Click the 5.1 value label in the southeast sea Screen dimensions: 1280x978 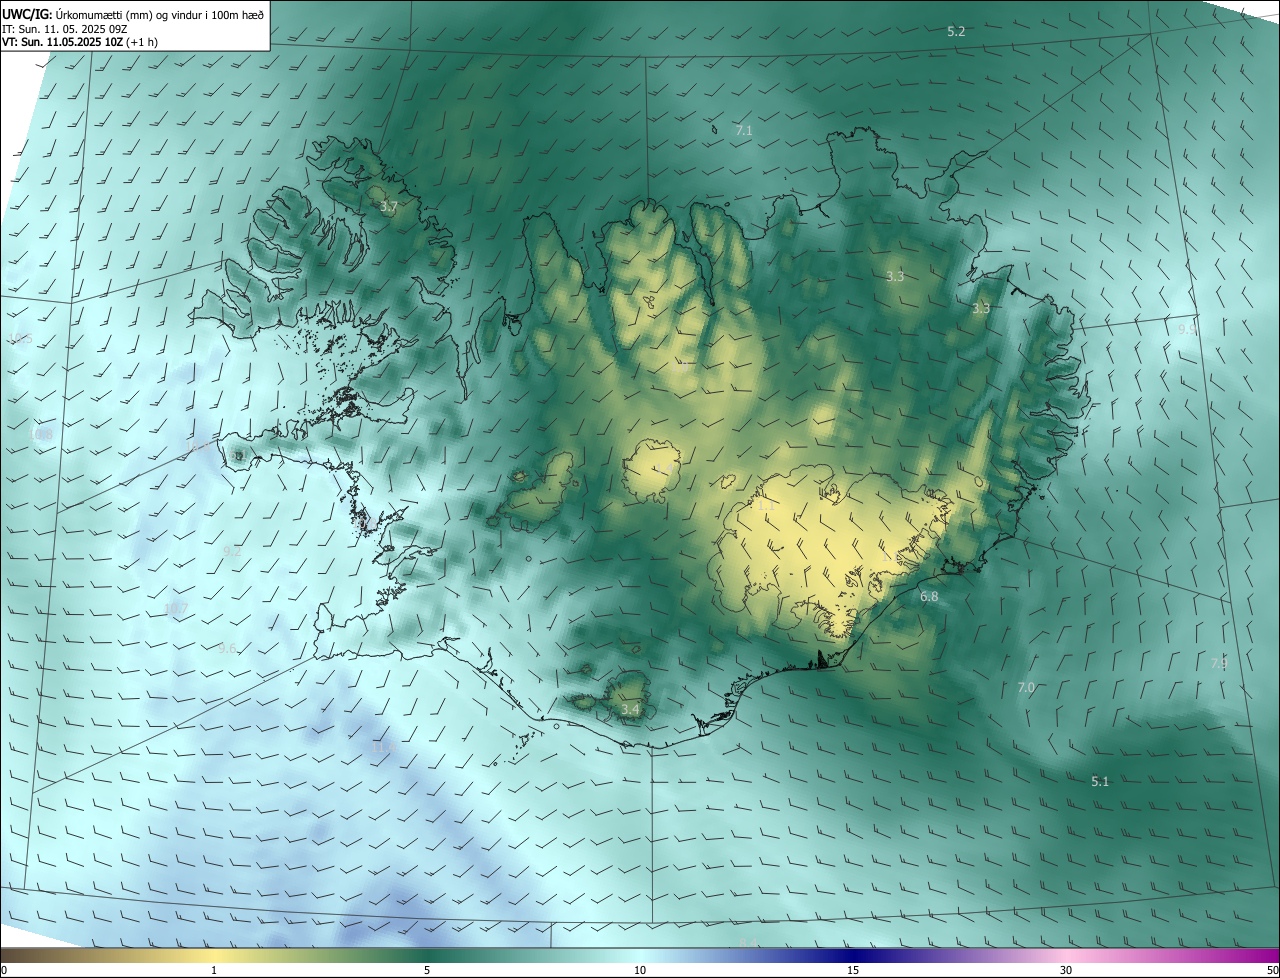coord(1100,782)
